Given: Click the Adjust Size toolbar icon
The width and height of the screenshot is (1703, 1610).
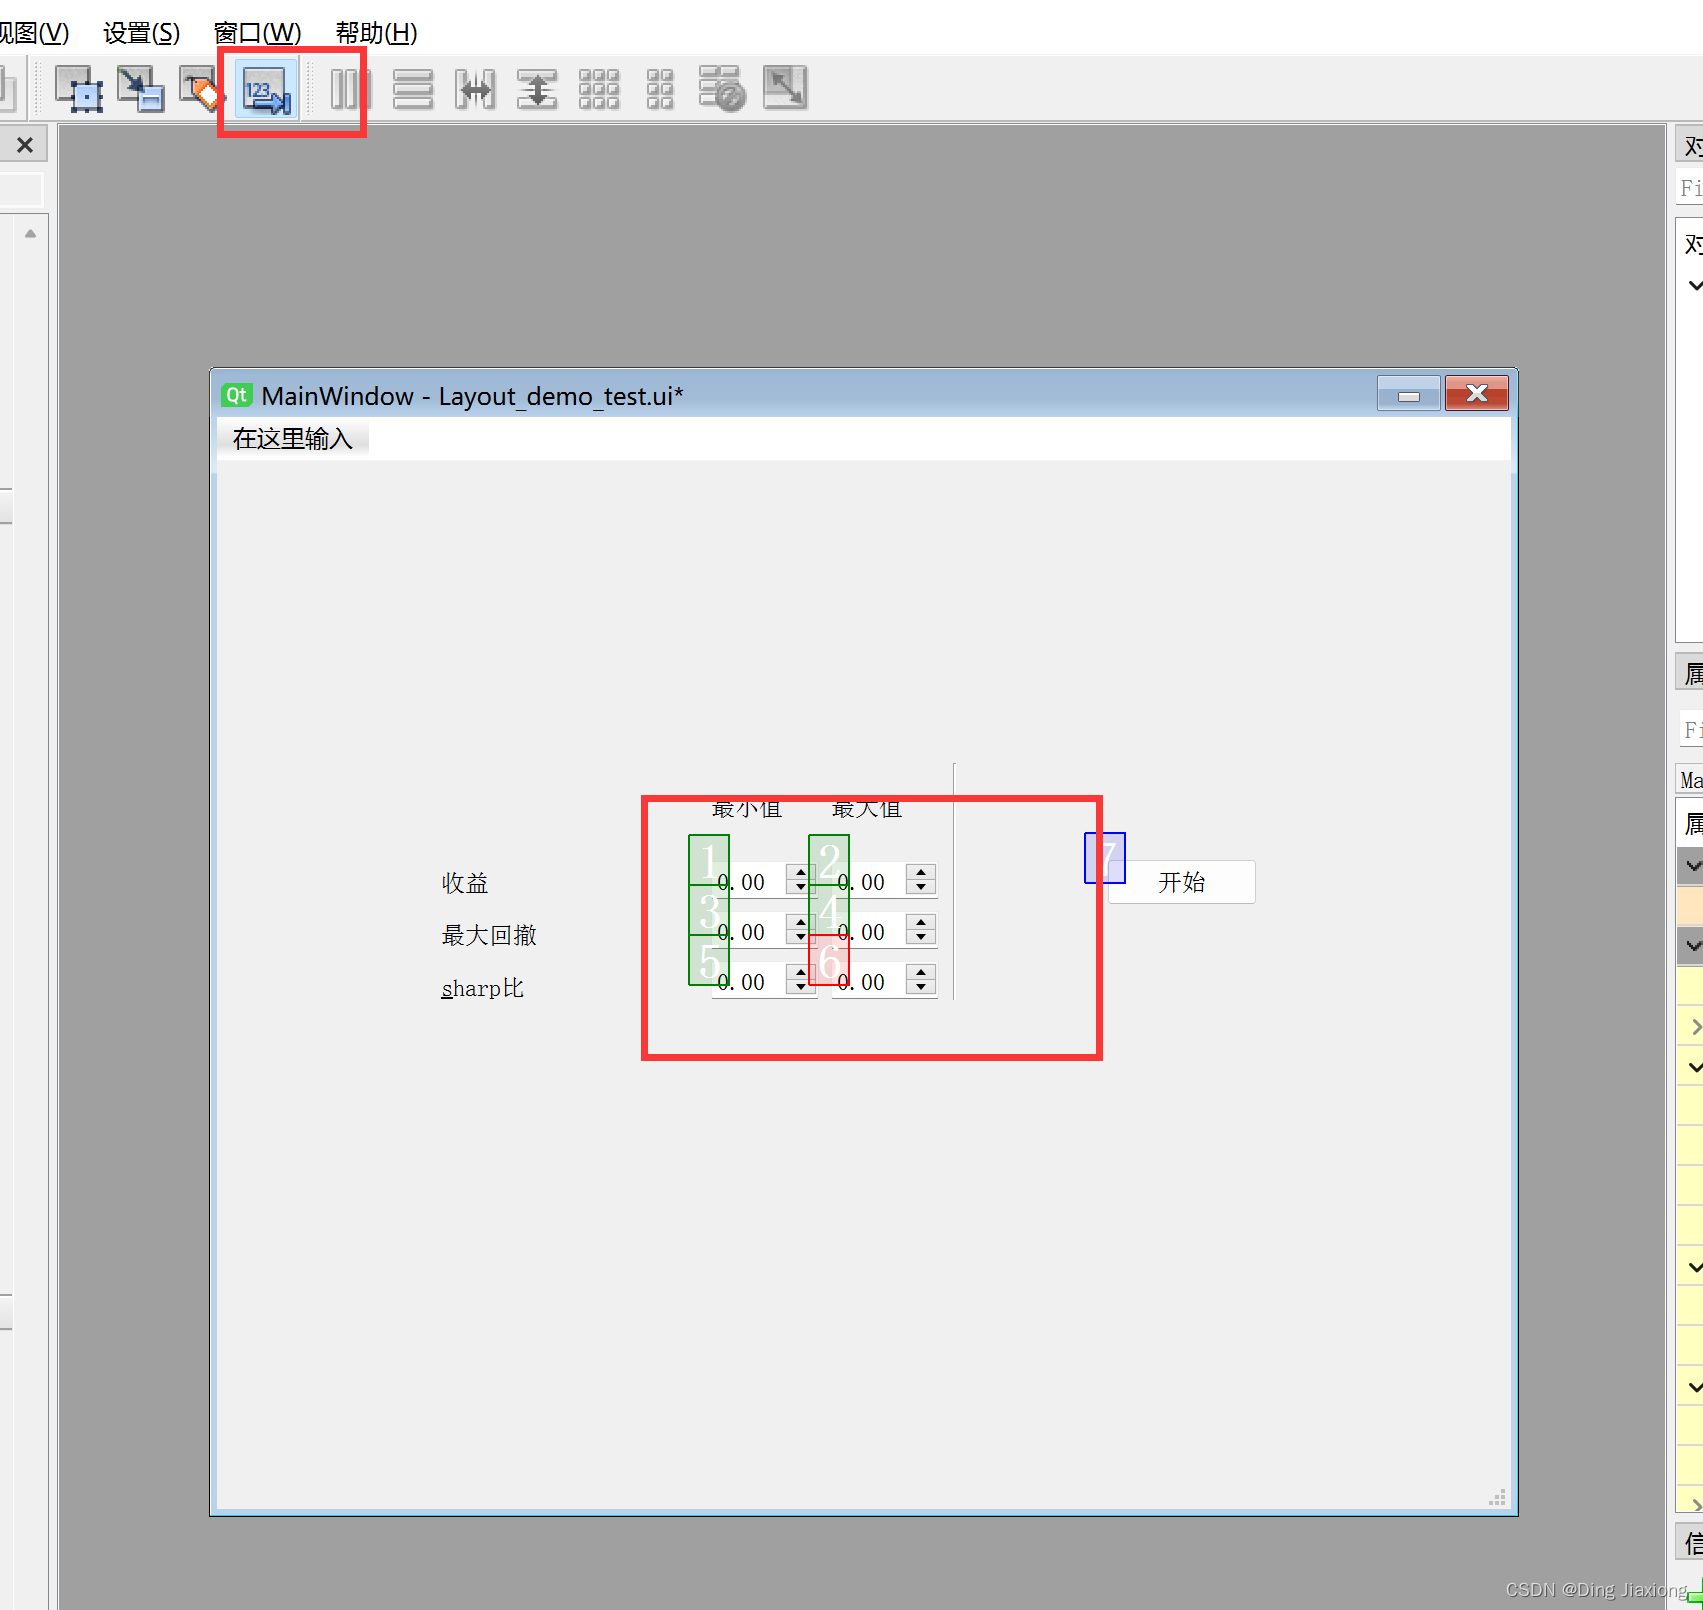Looking at the screenshot, I should 785,88.
